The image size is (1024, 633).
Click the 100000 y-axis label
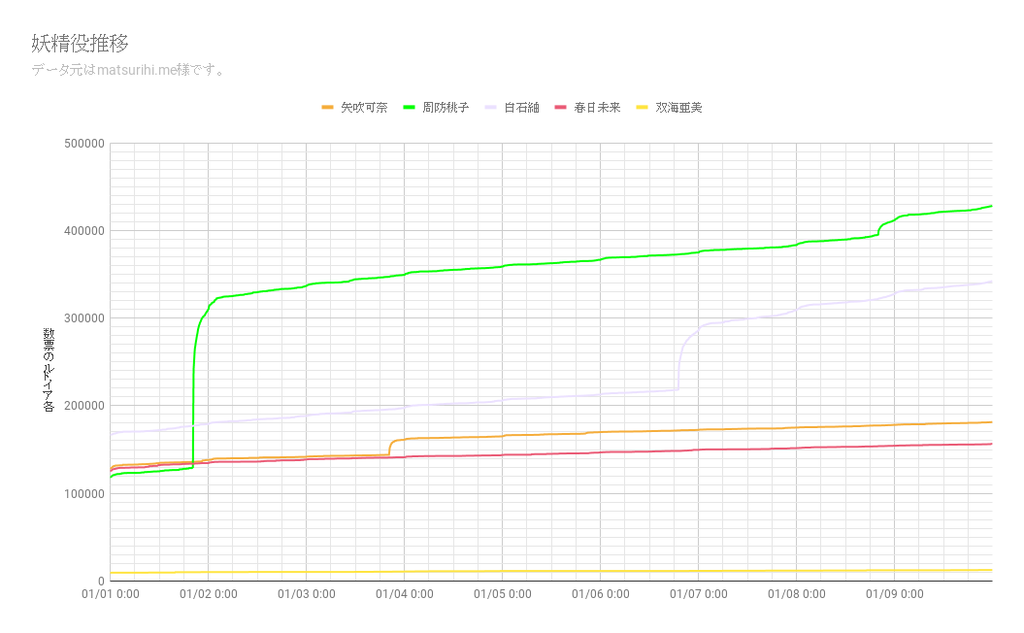(84, 494)
